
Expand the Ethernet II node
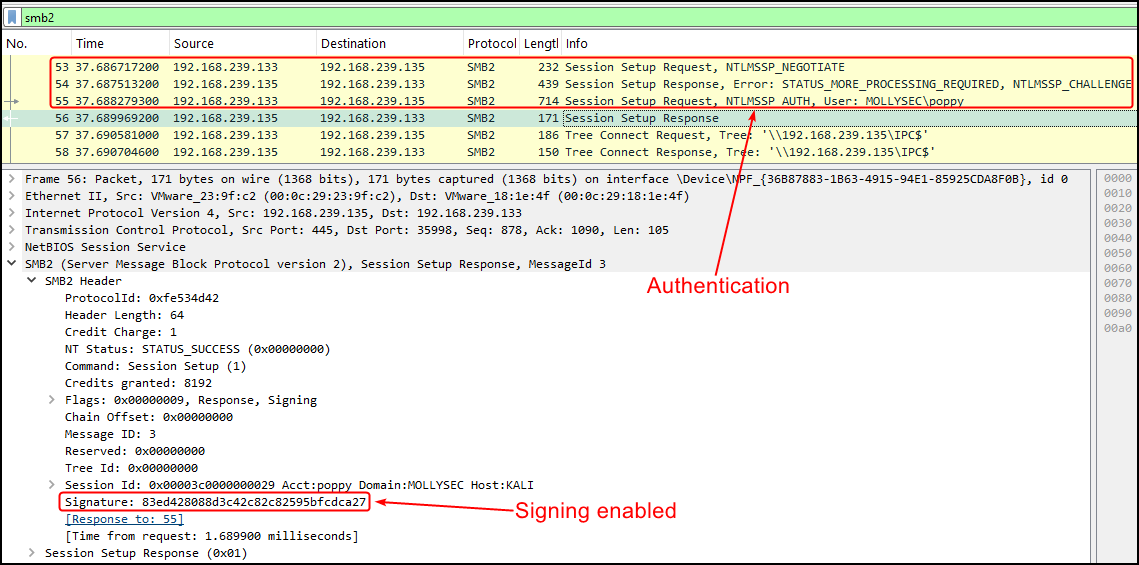[x=12, y=196]
